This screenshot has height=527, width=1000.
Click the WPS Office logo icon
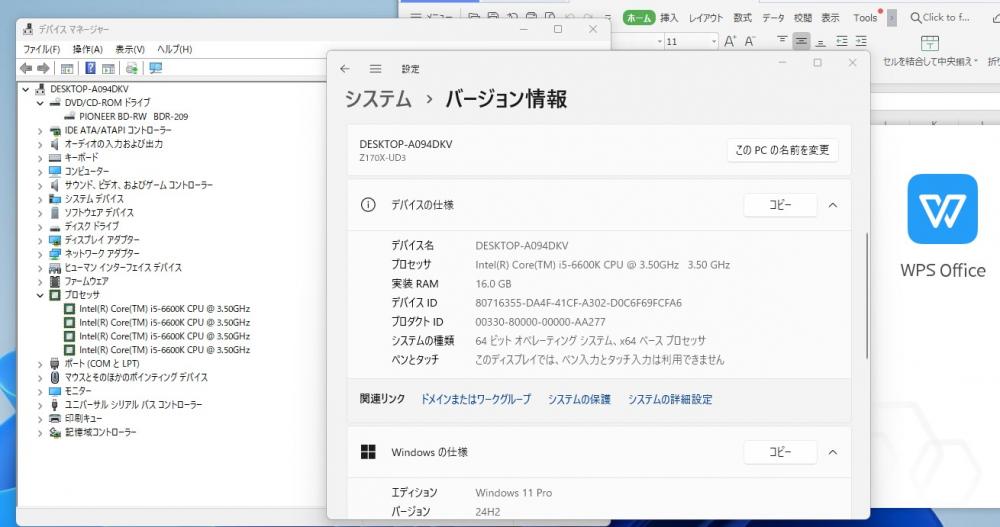pos(942,209)
